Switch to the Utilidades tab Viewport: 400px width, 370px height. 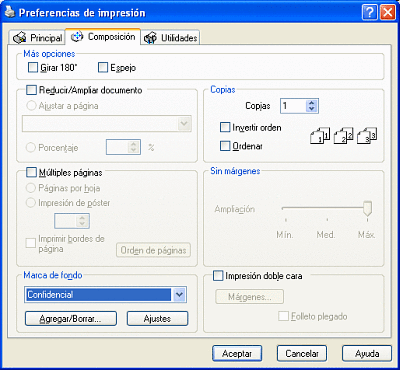point(172,38)
